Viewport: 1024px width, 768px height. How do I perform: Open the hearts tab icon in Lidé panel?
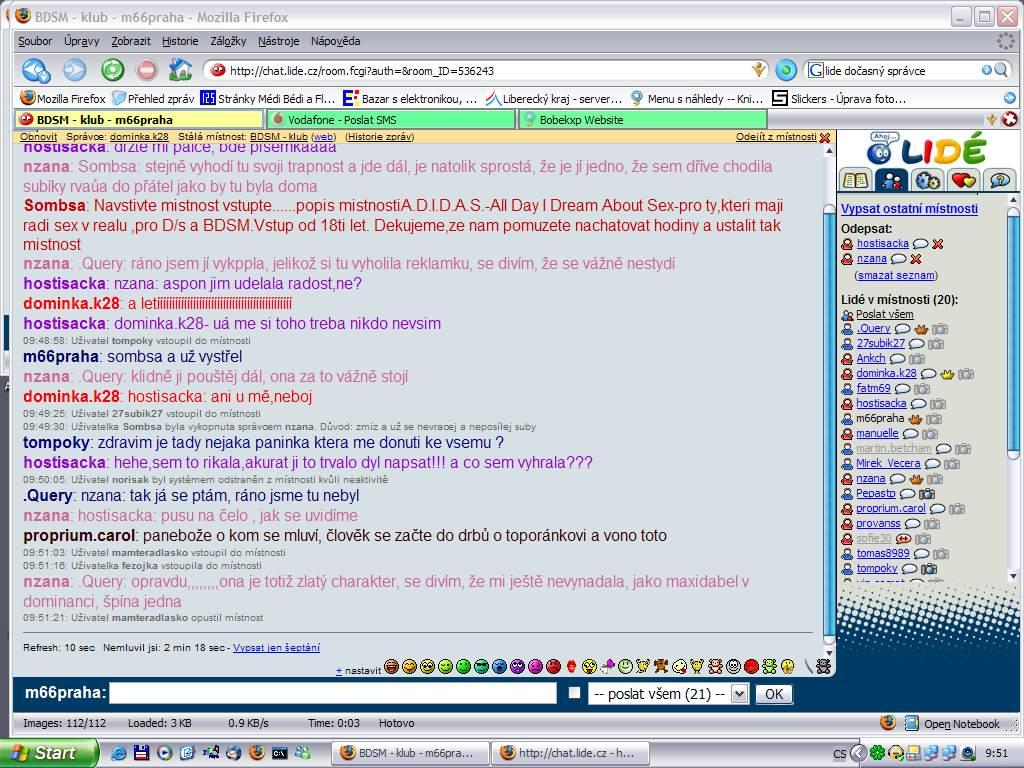963,180
